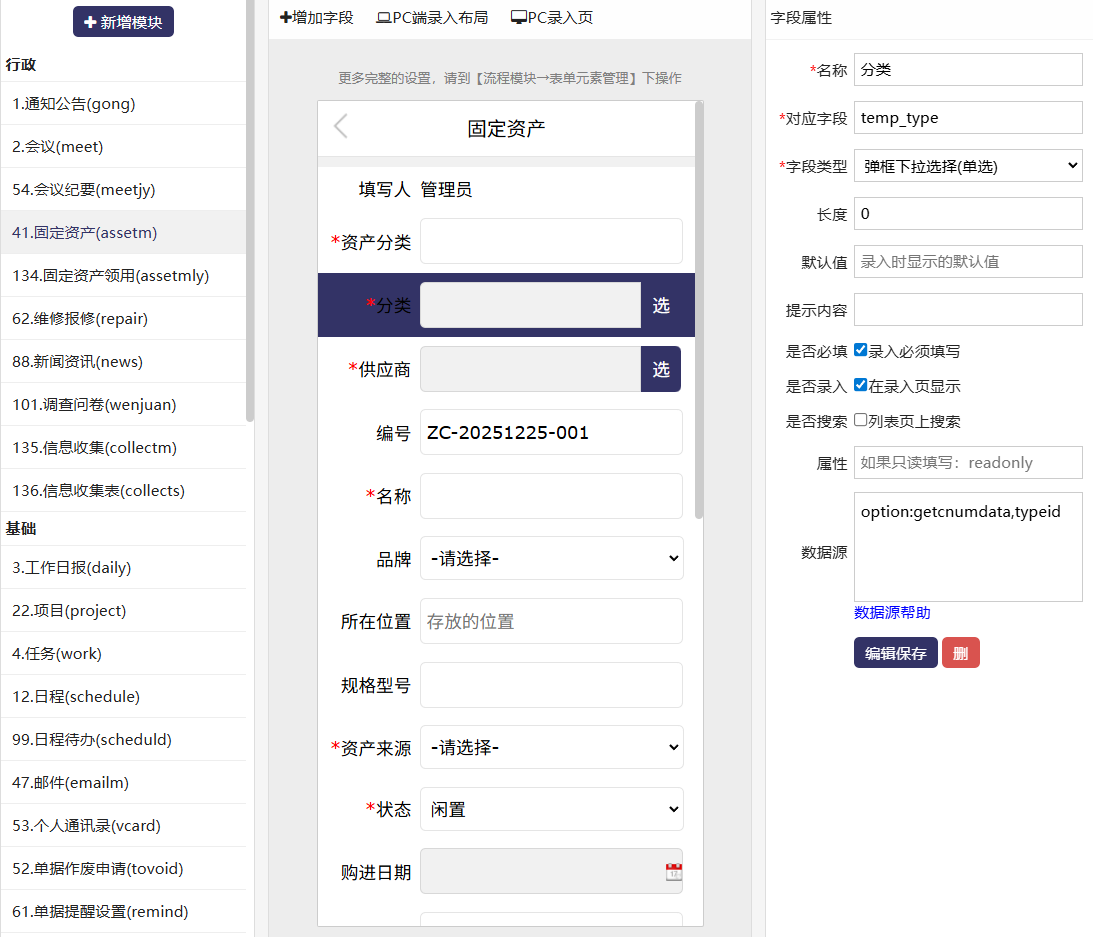
Task: Toggle 录入必须填写 checkbox
Action: click(x=861, y=350)
